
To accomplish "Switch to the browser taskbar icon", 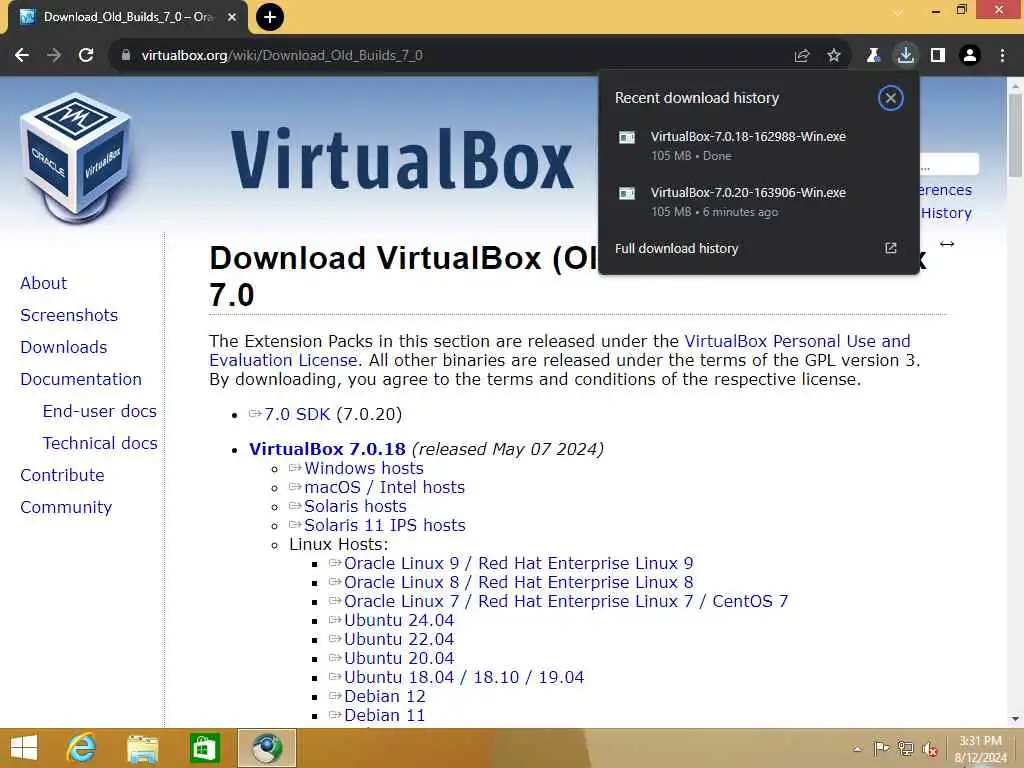I will 266,748.
